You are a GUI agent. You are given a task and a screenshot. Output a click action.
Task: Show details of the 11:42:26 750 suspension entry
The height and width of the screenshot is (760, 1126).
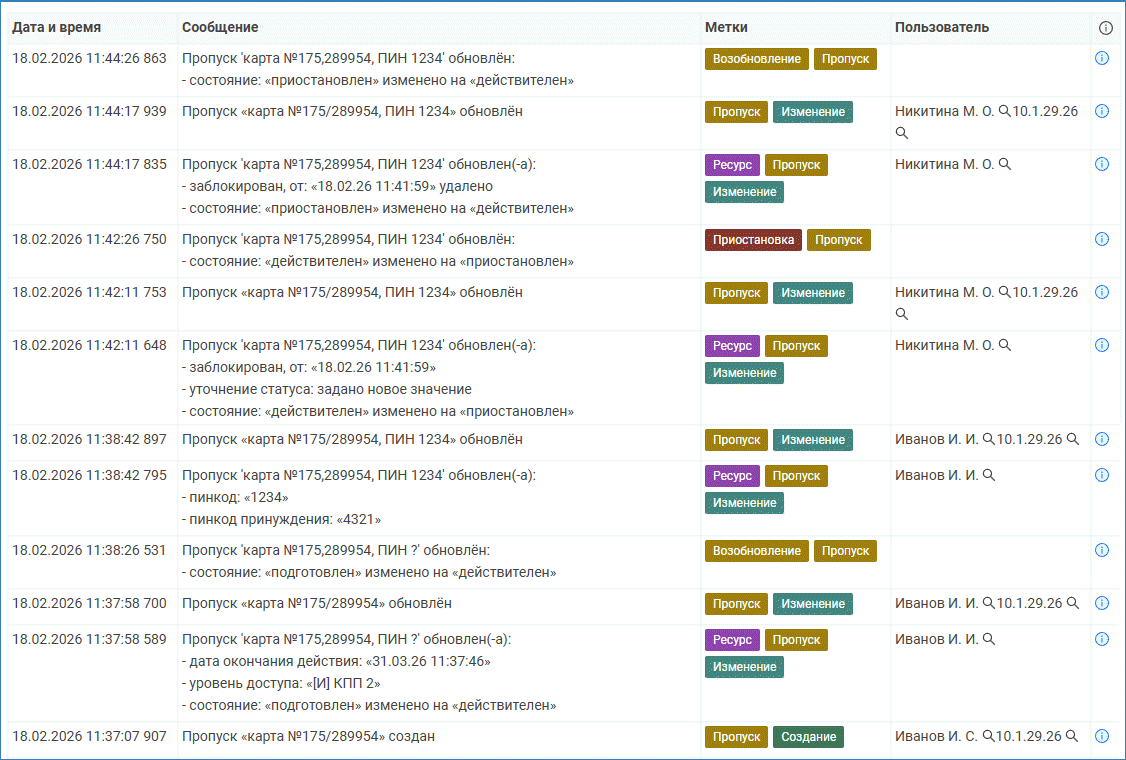tap(1102, 239)
